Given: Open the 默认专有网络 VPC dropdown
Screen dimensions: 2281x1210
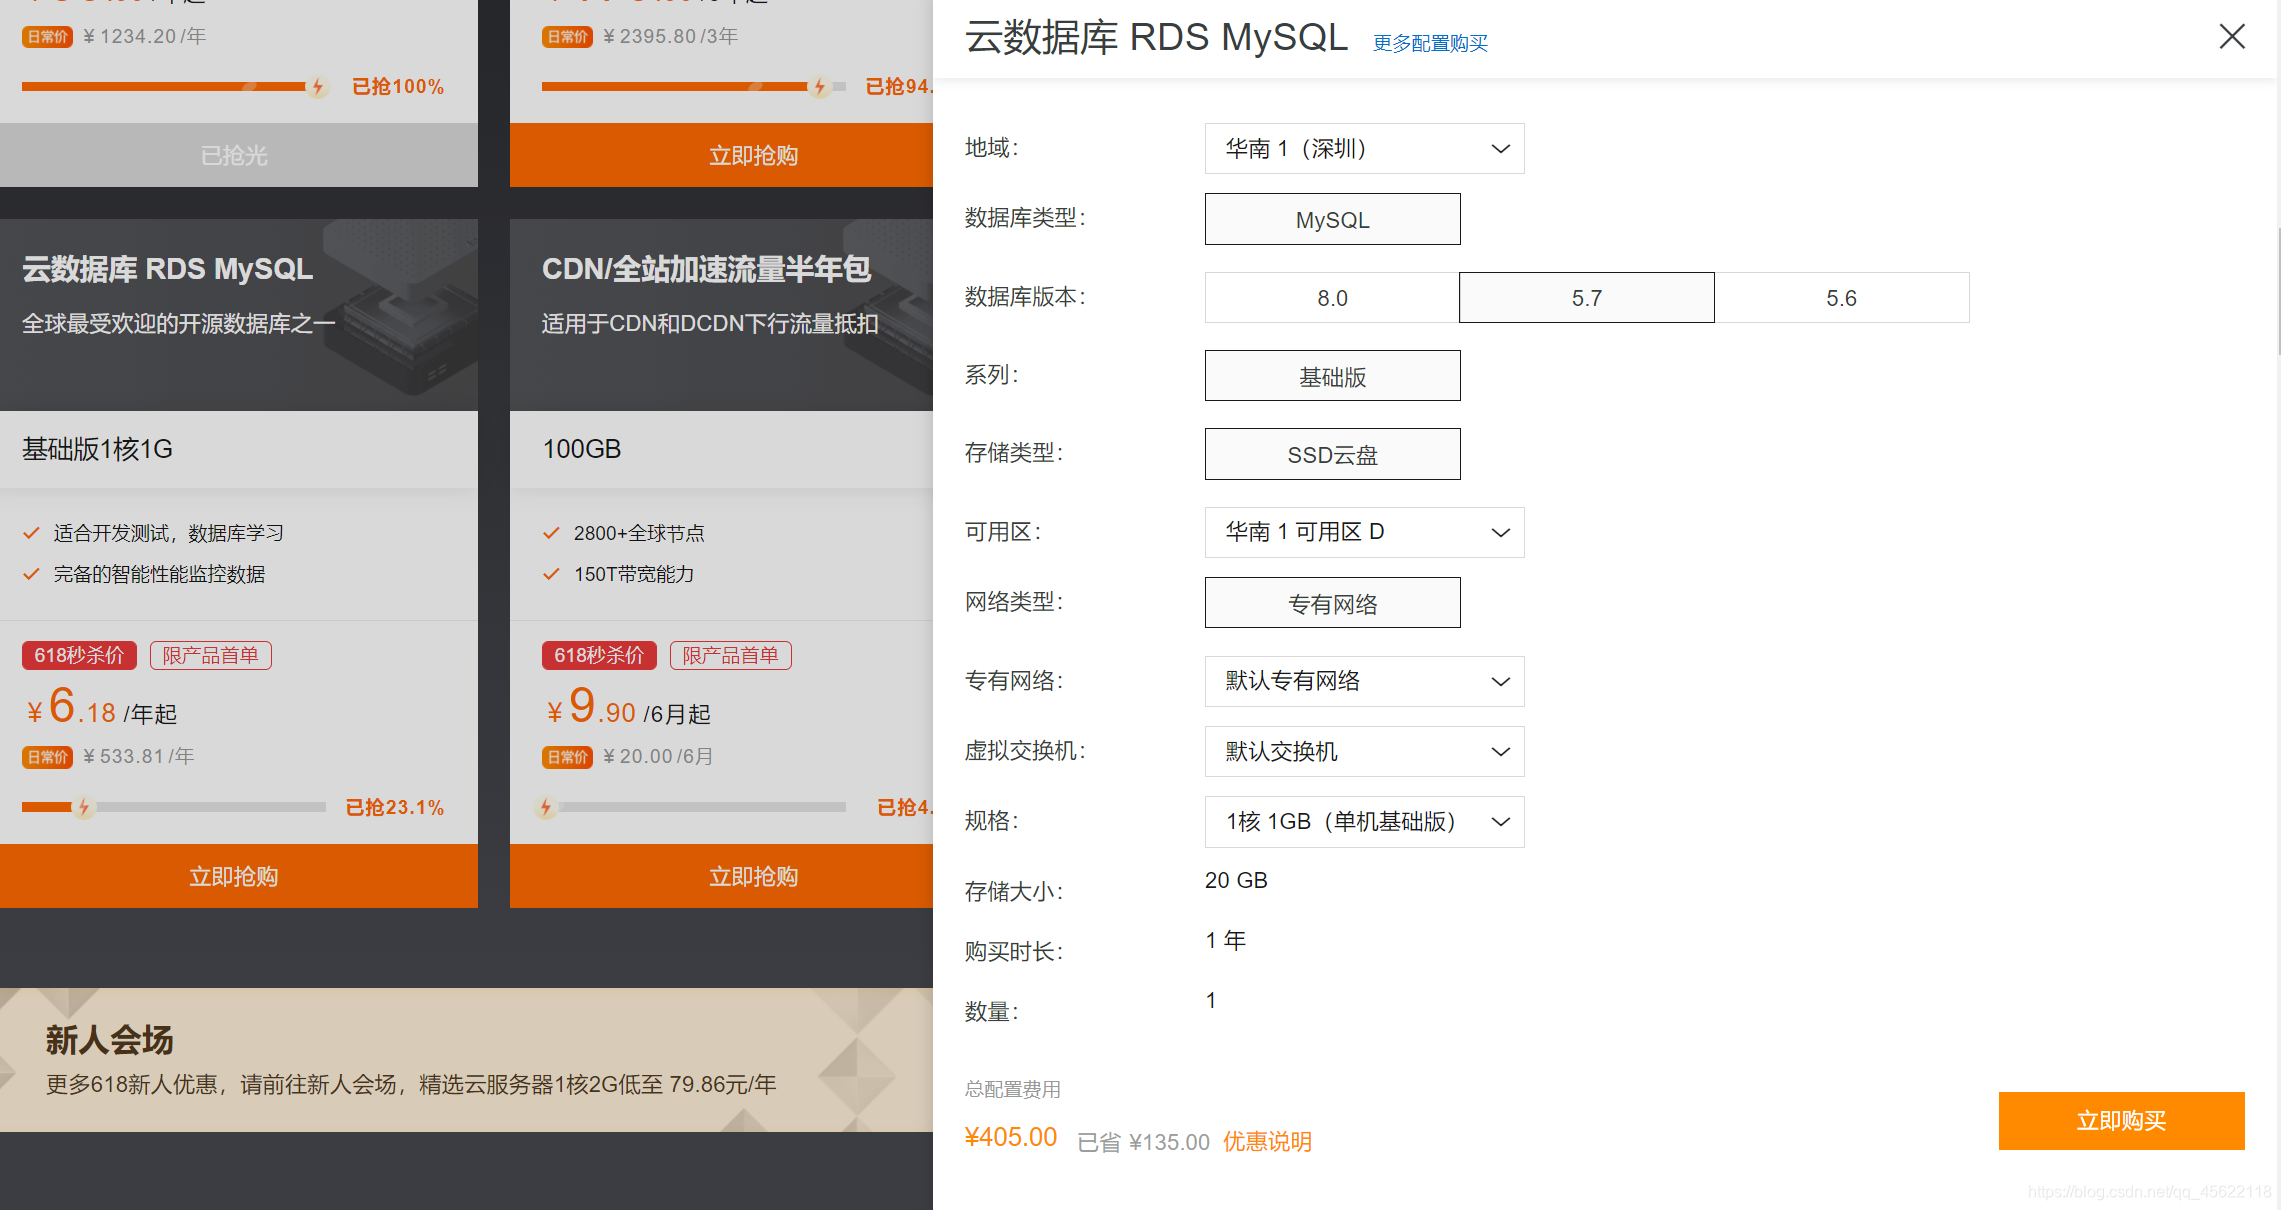Looking at the screenshot, I should pos(1364,681).
